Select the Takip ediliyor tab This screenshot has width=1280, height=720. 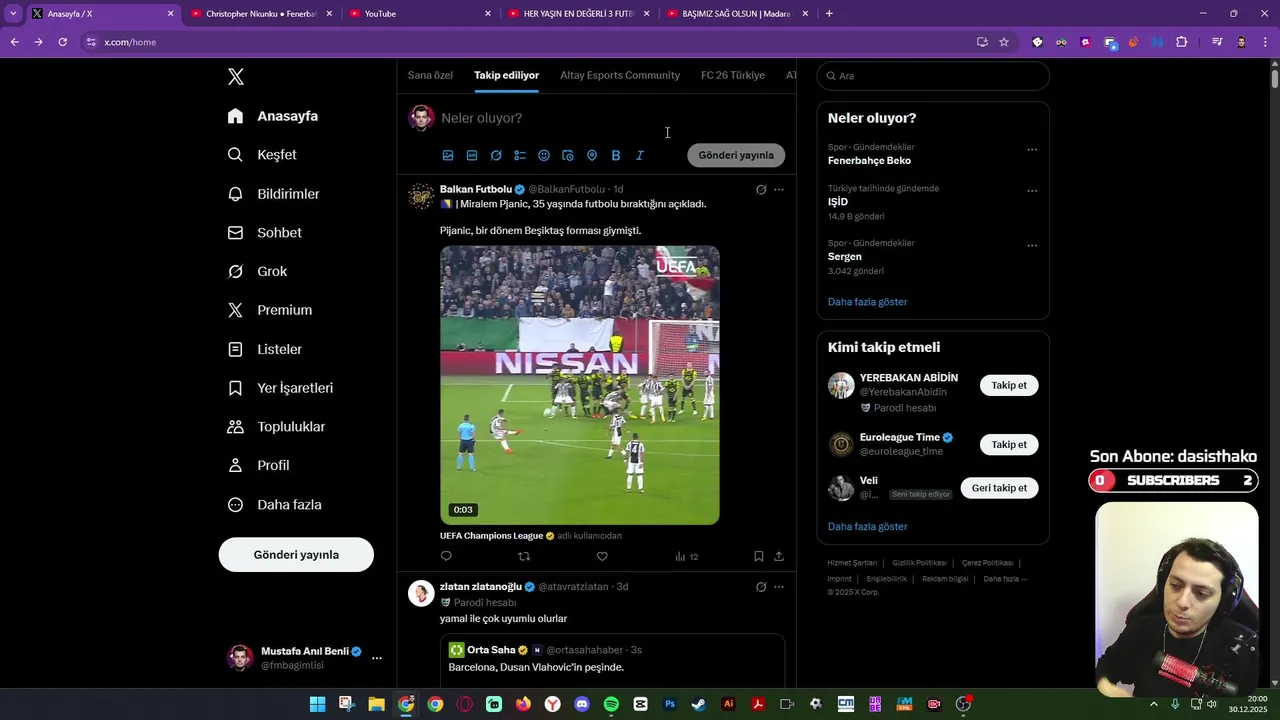506,75
